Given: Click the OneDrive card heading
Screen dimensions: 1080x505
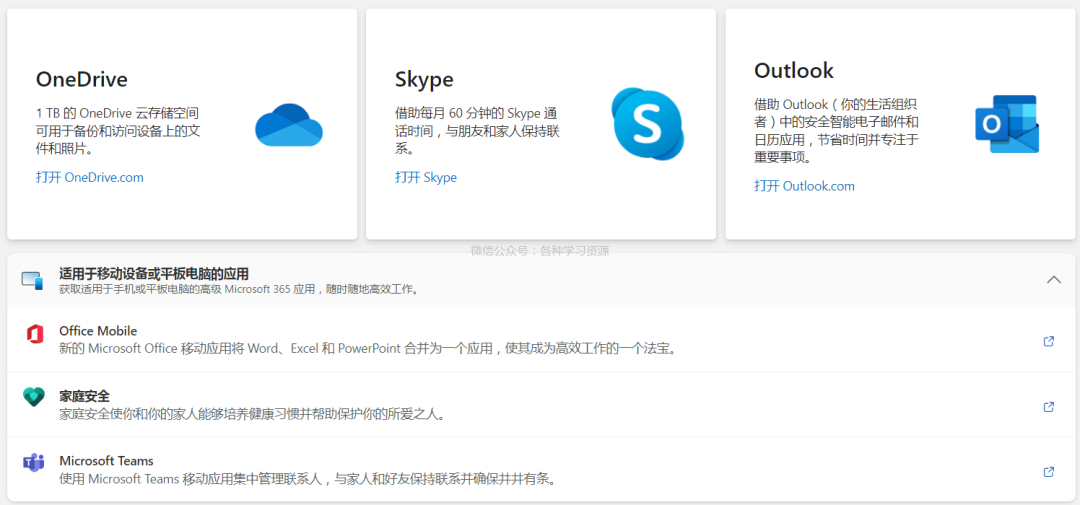Looking at the screenshot, I should pyautogui.click(x=82, y=79).
